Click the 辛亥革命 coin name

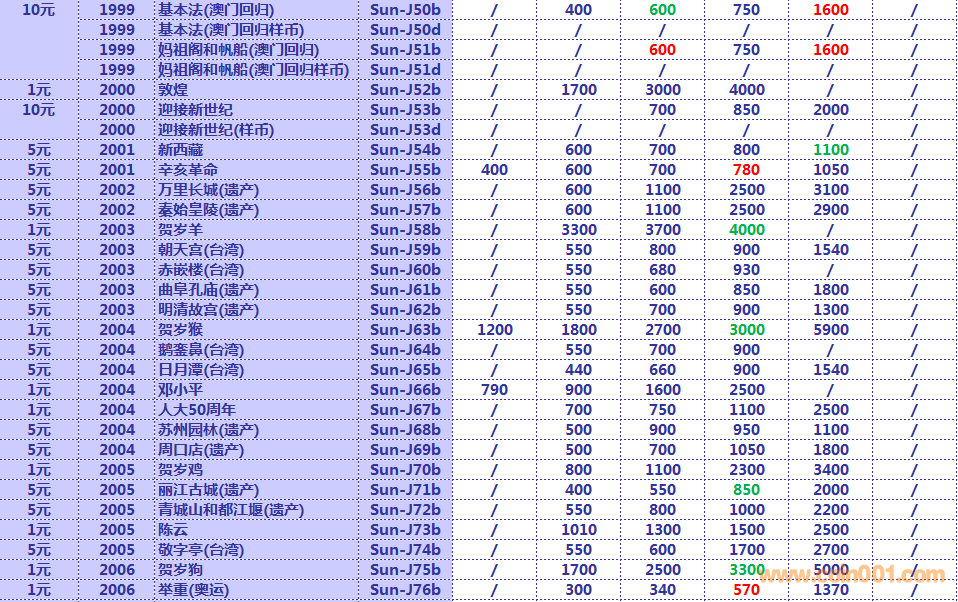[x=188, y=170]
